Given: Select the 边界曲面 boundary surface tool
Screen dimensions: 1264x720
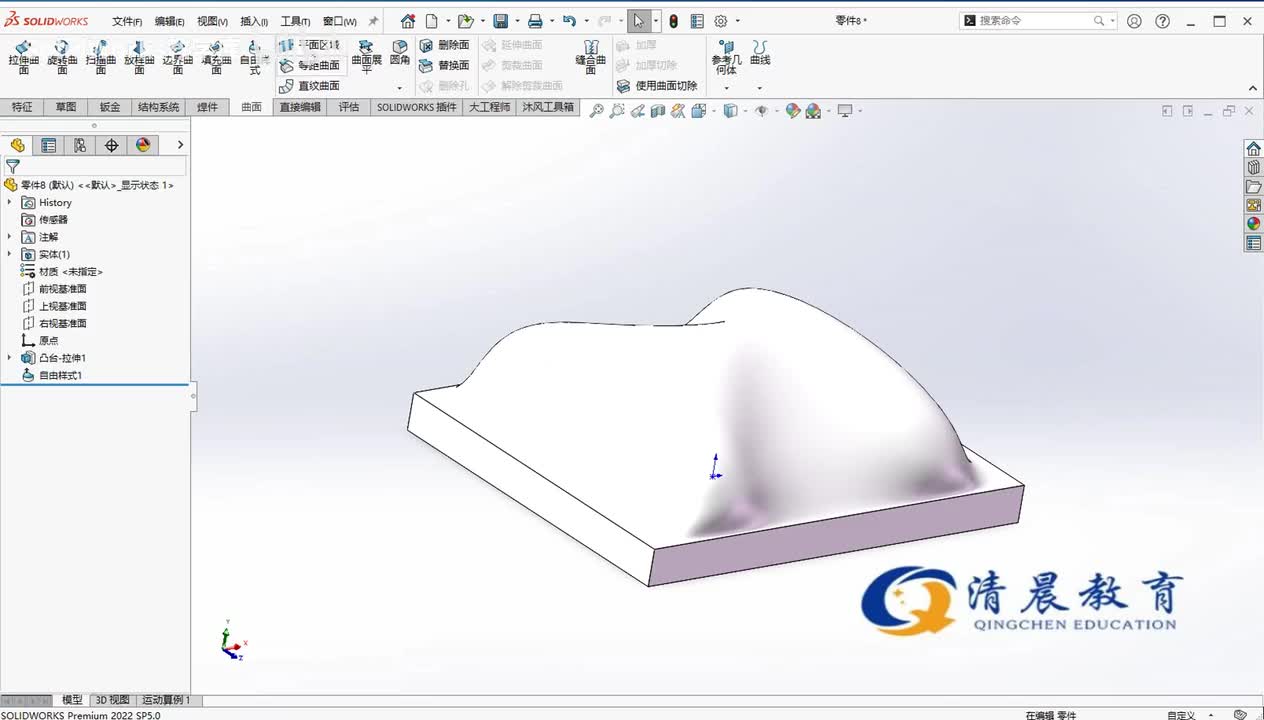Looking at the screenshot, I should (x=177, y=58).
